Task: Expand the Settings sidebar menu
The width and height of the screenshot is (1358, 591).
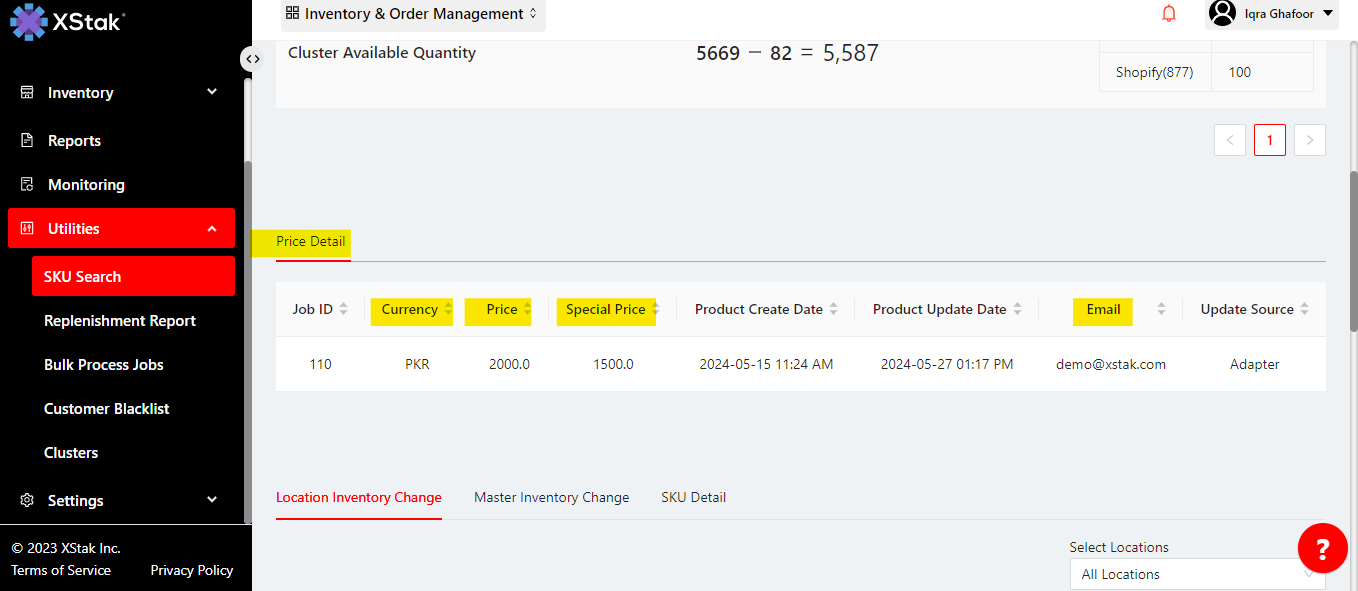Action: coord(121,501)
